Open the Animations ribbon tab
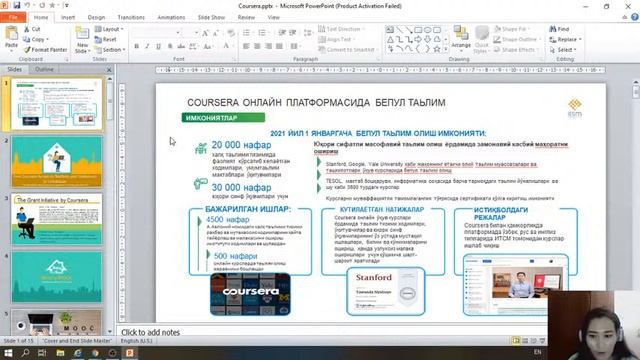Screen dimensions: 640x360 click(x=171, y=17)
